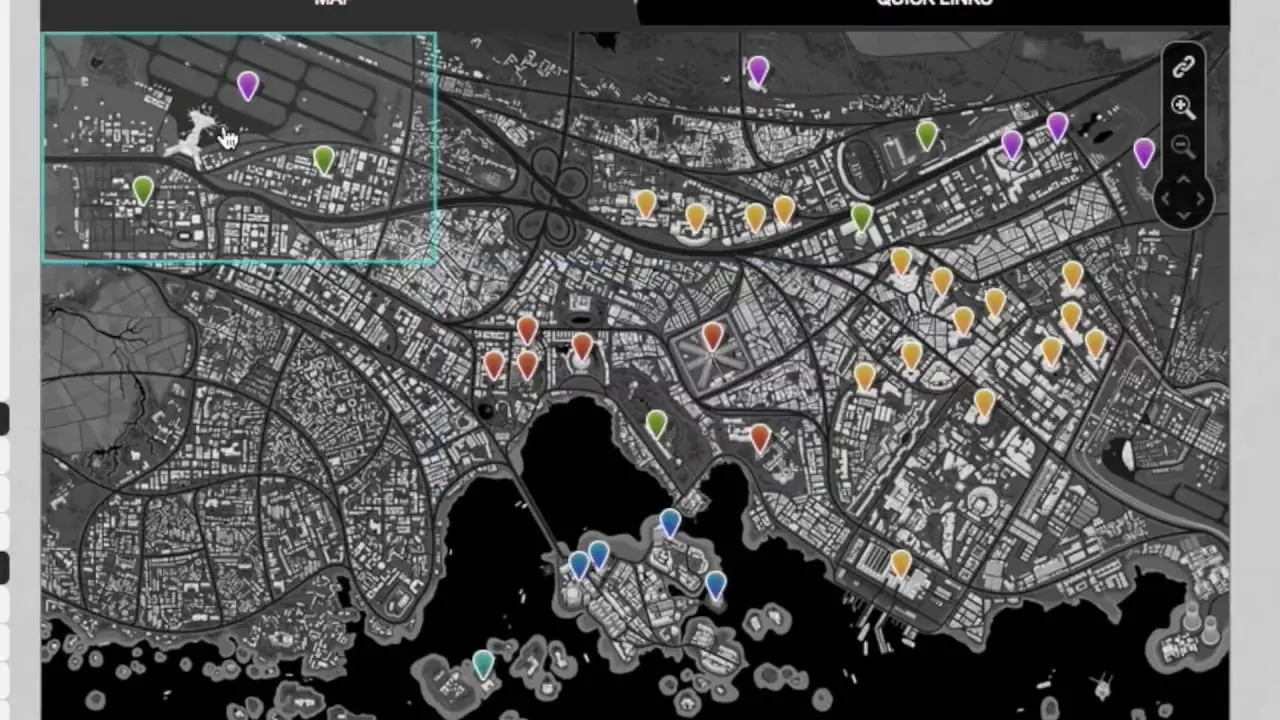Pan the map left with the arrow
This screenshot has height=720, width=1280.
[1164, 198]
